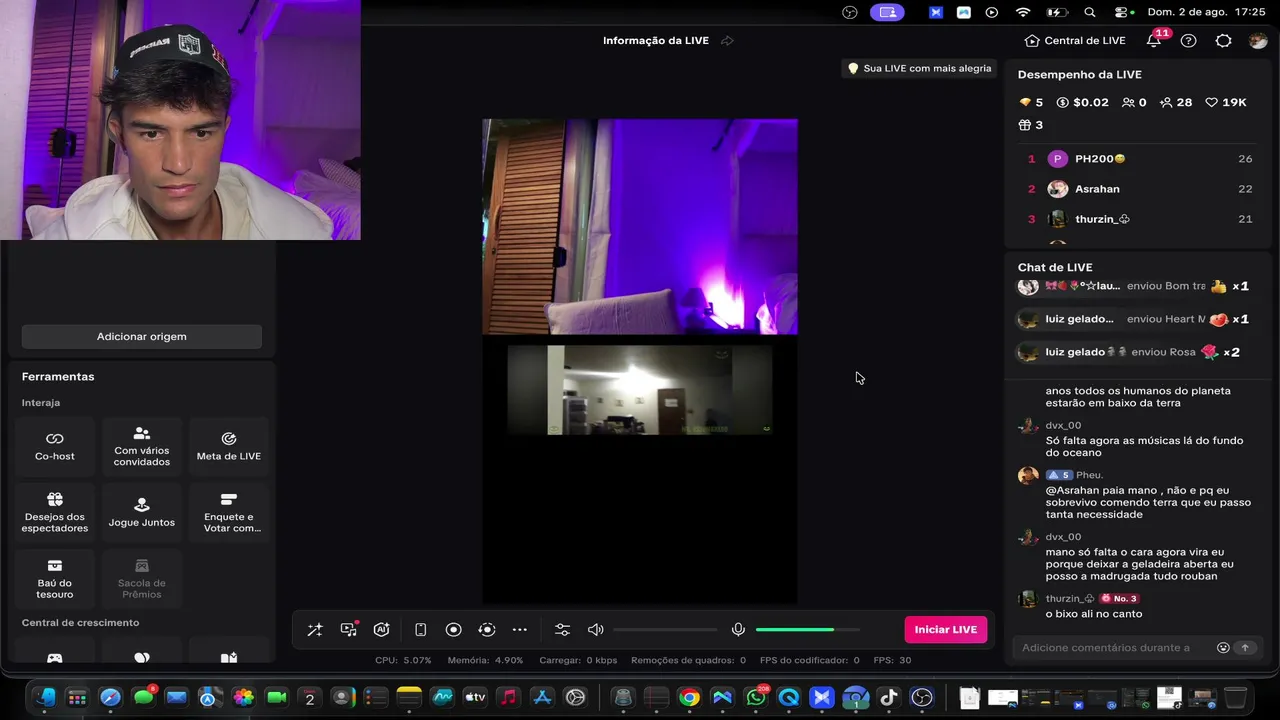Open the Wi-Fi menu in menu bar
Viewport: 1280px width, 720px height.
pyautogui.click(x=1023, y=12)
